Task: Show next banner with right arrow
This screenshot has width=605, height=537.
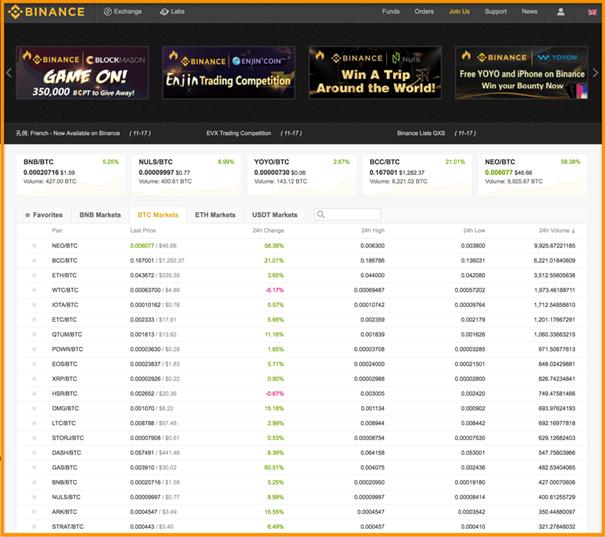Action: coord(595,73)
